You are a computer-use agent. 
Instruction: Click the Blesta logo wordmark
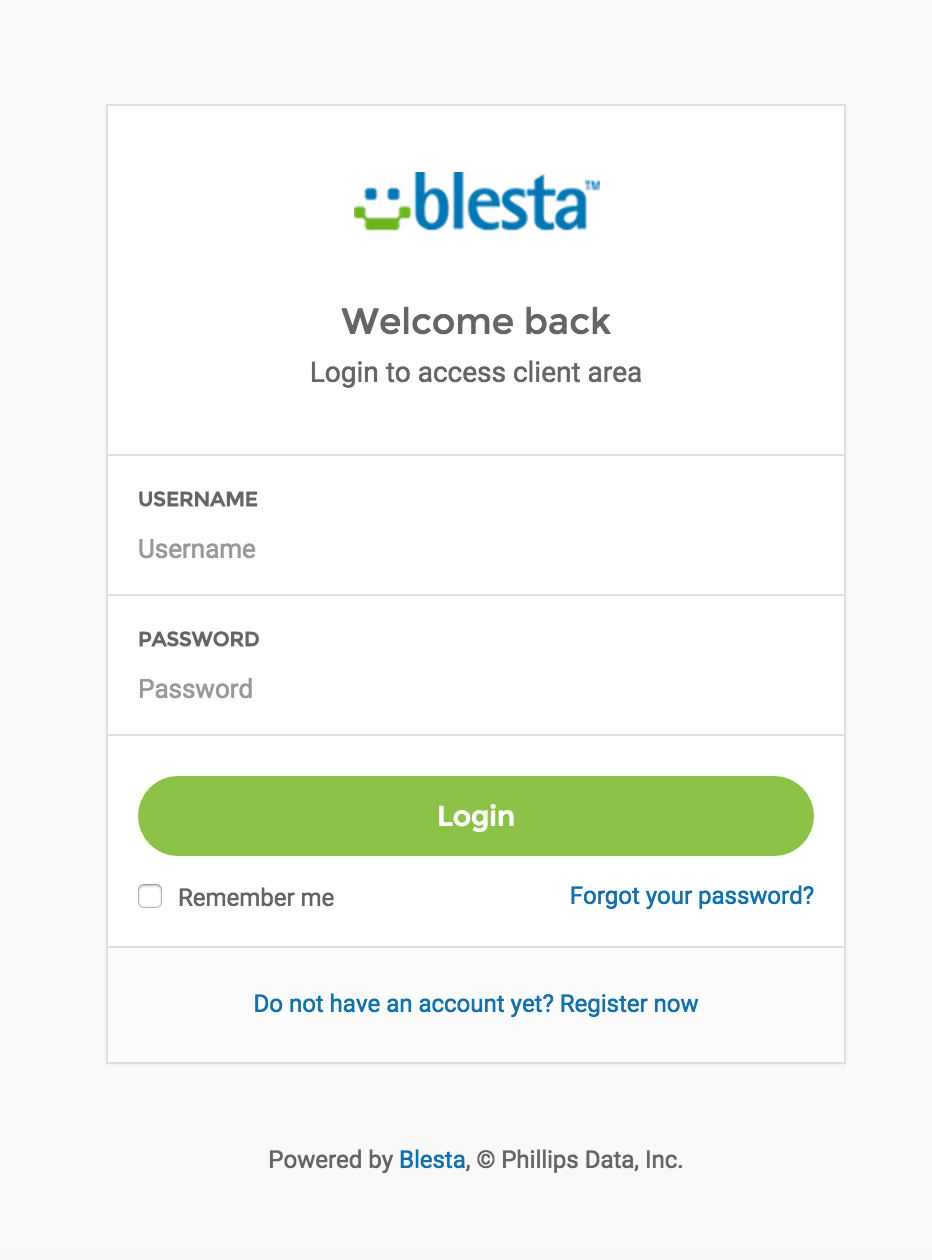pyautogui.click(x=500, y=201)
